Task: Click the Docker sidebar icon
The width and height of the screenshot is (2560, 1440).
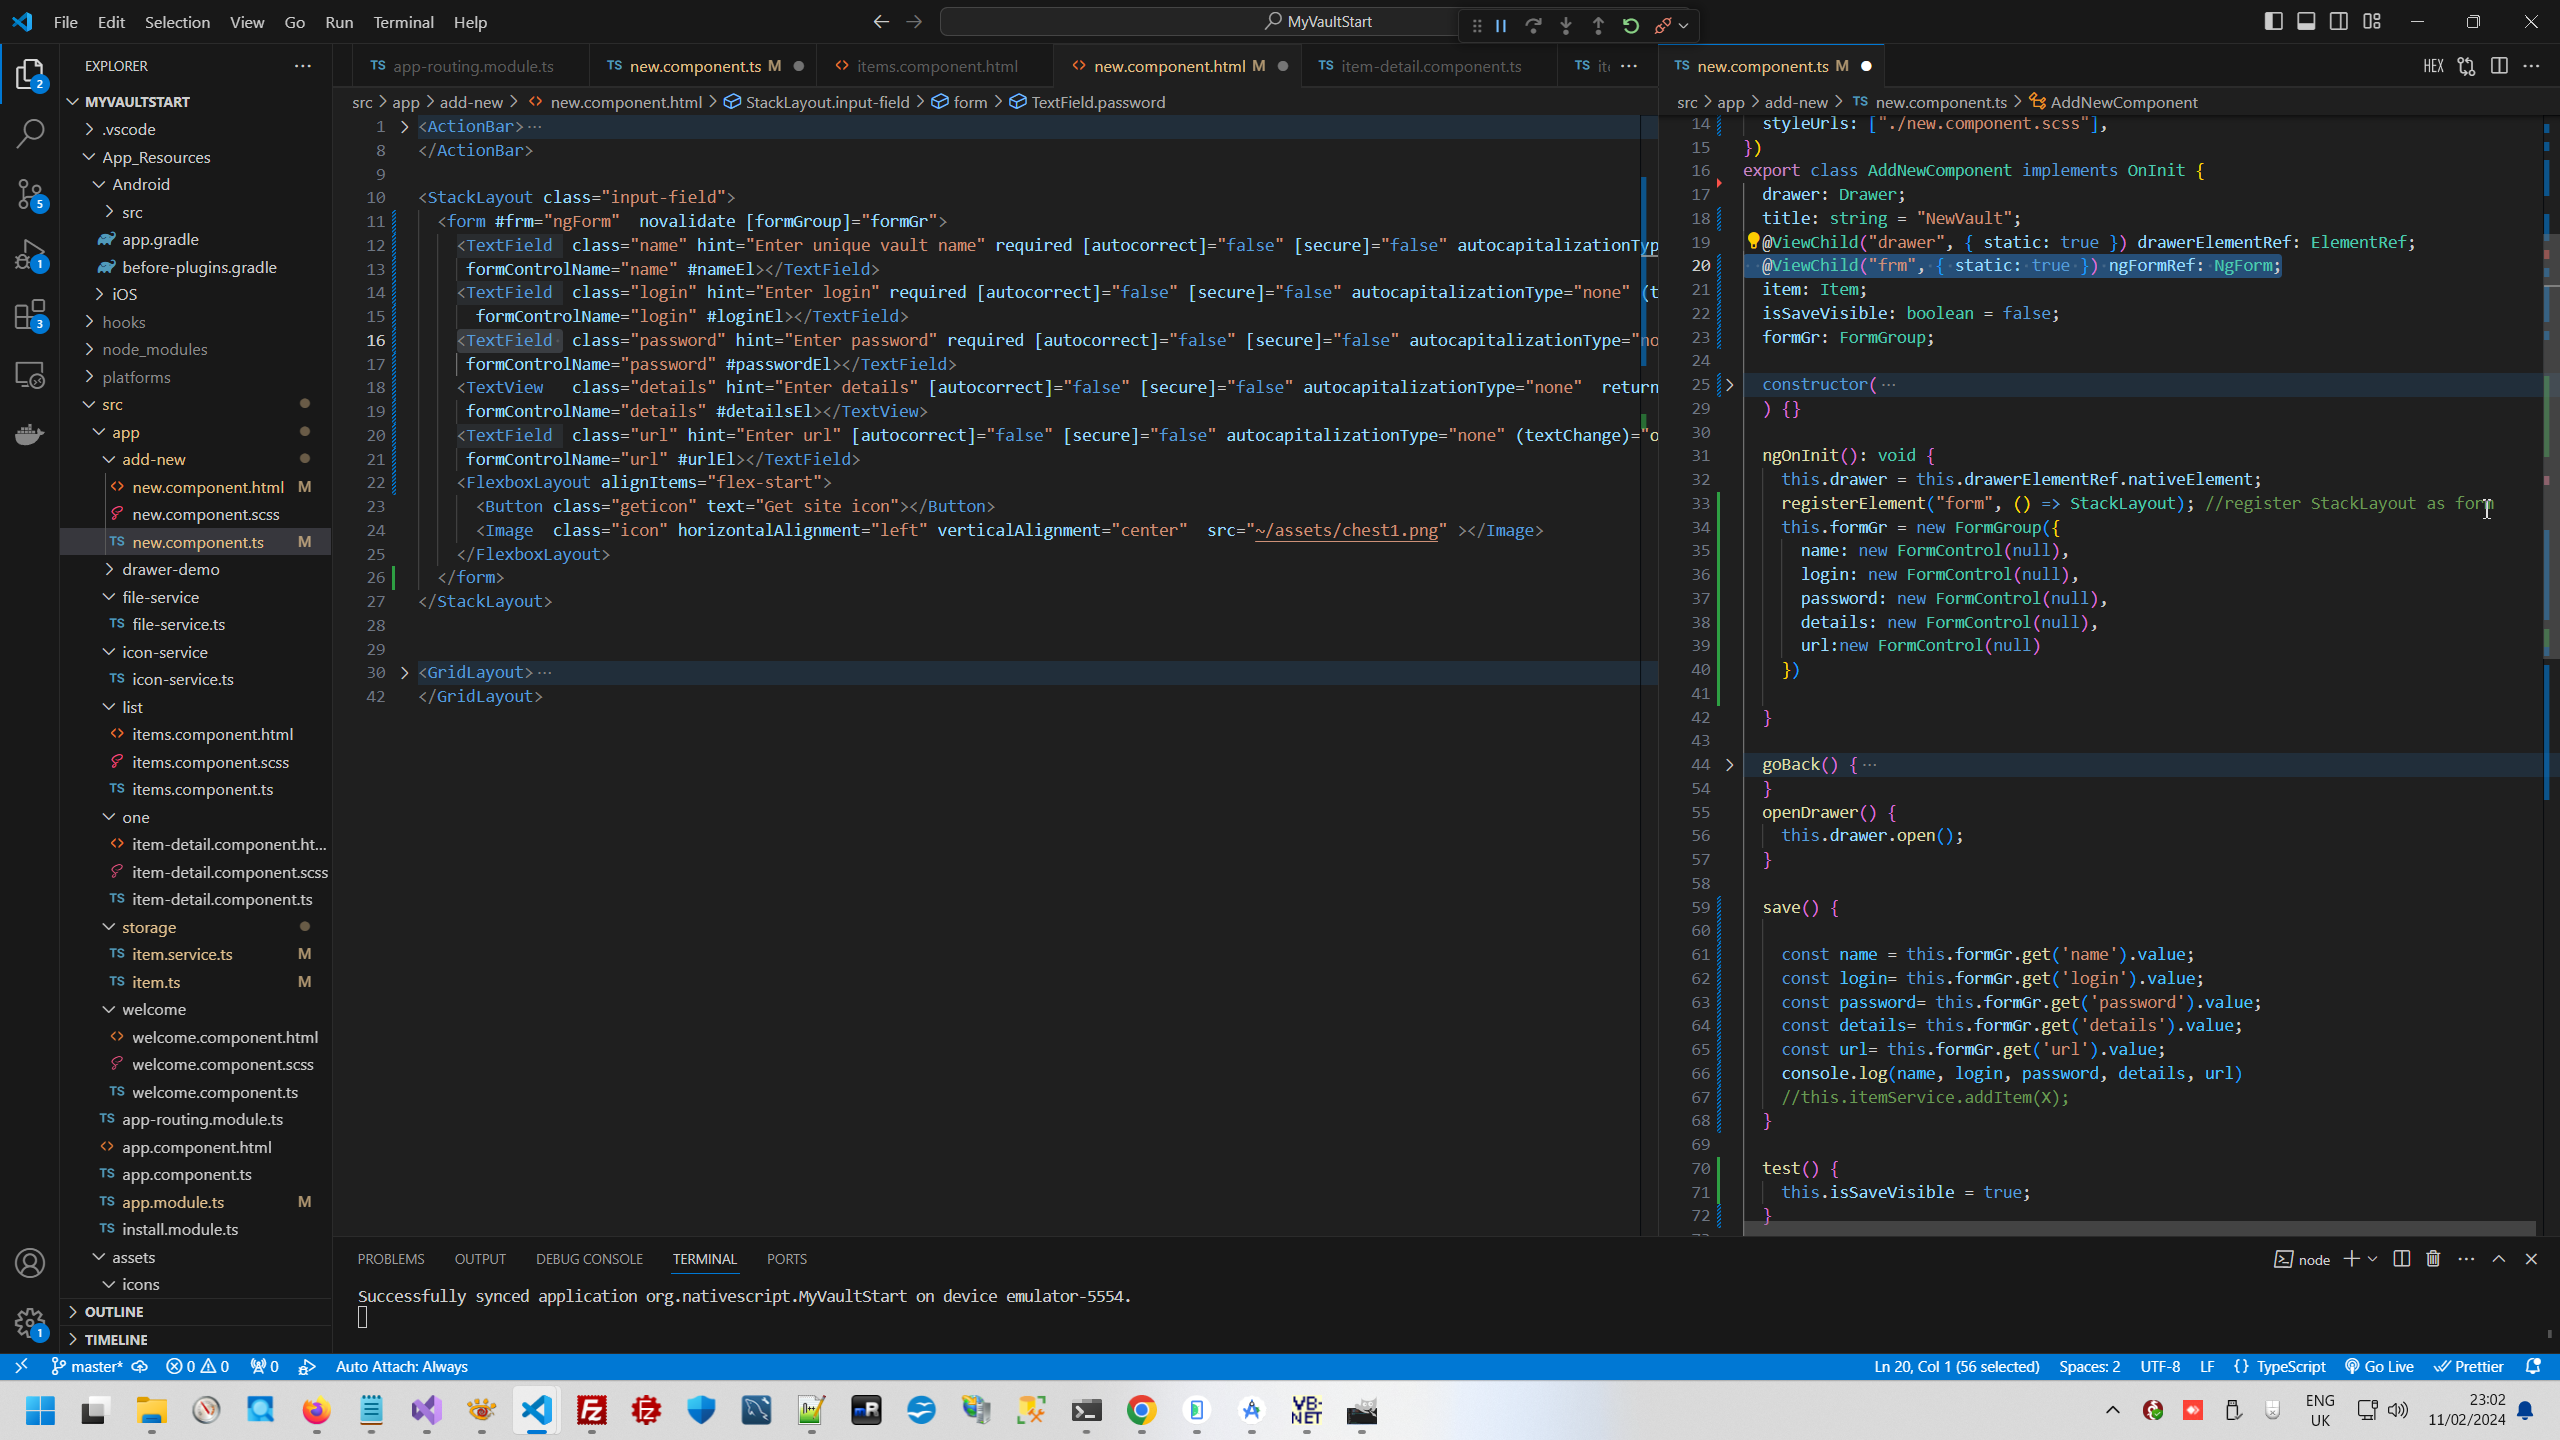Action: 30,435
